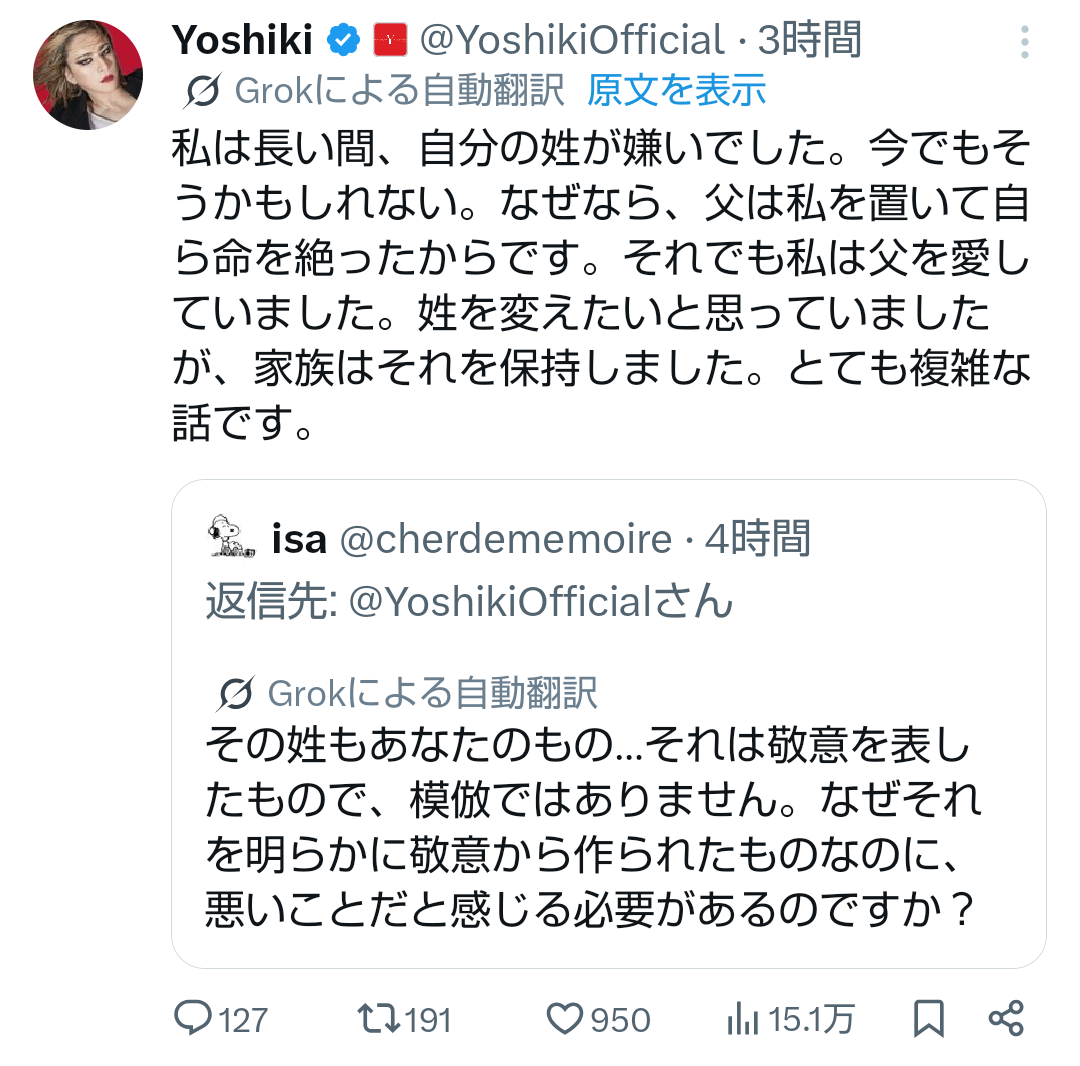Click the 3時間 timestamp on the main post
Screen dimensions: 1080x1066
pos(808,41)
